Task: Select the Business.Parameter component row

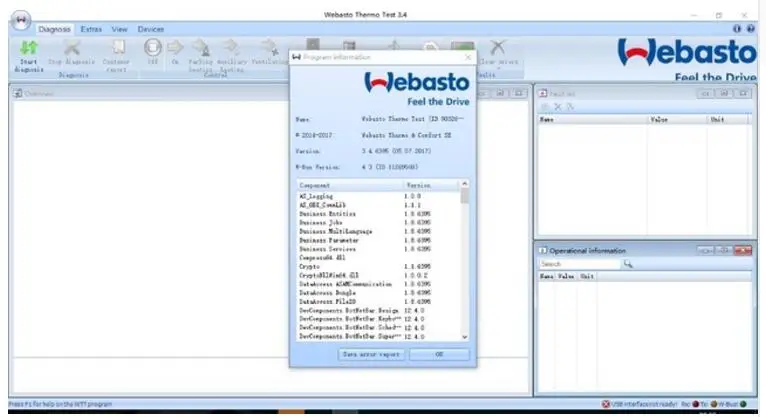Action: point(379,240)
